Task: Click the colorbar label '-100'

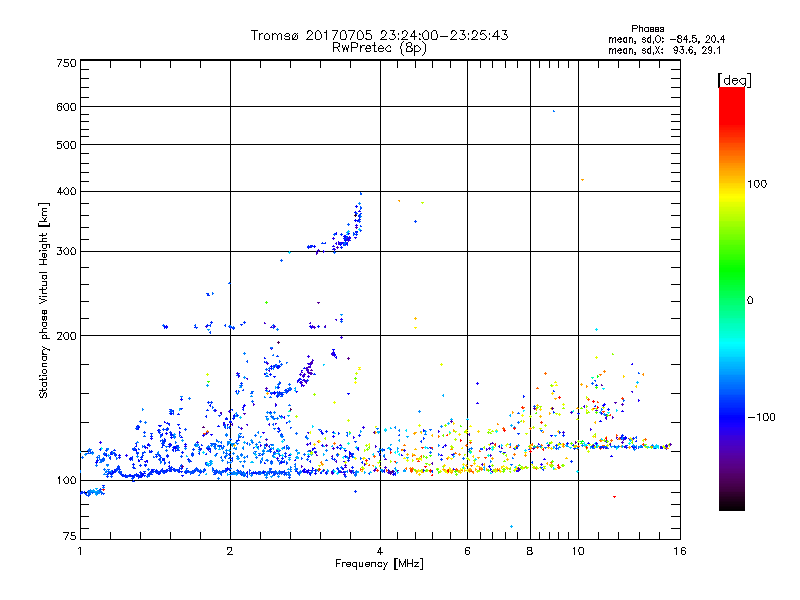Action: tap(761, 417)
